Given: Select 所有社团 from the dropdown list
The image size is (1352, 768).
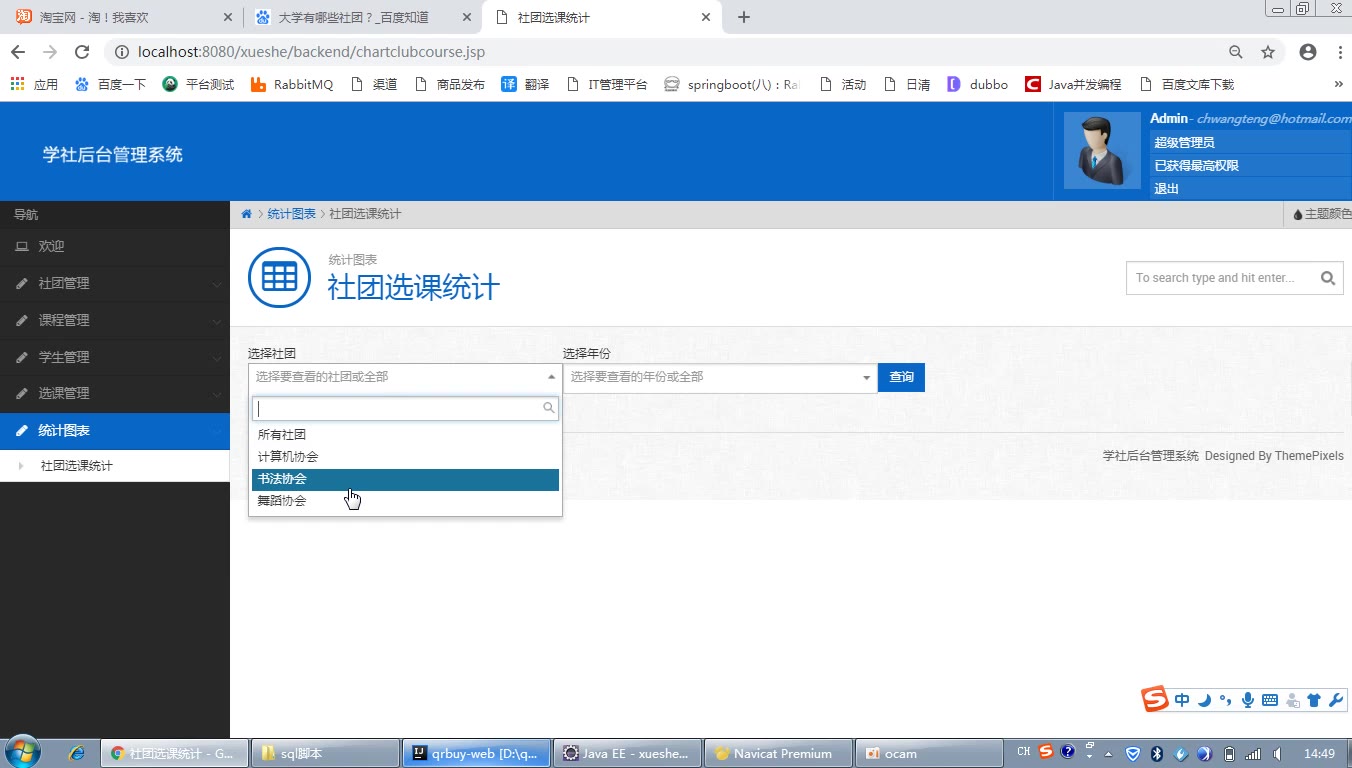Looking at the screenshot, I should [405, 435].
